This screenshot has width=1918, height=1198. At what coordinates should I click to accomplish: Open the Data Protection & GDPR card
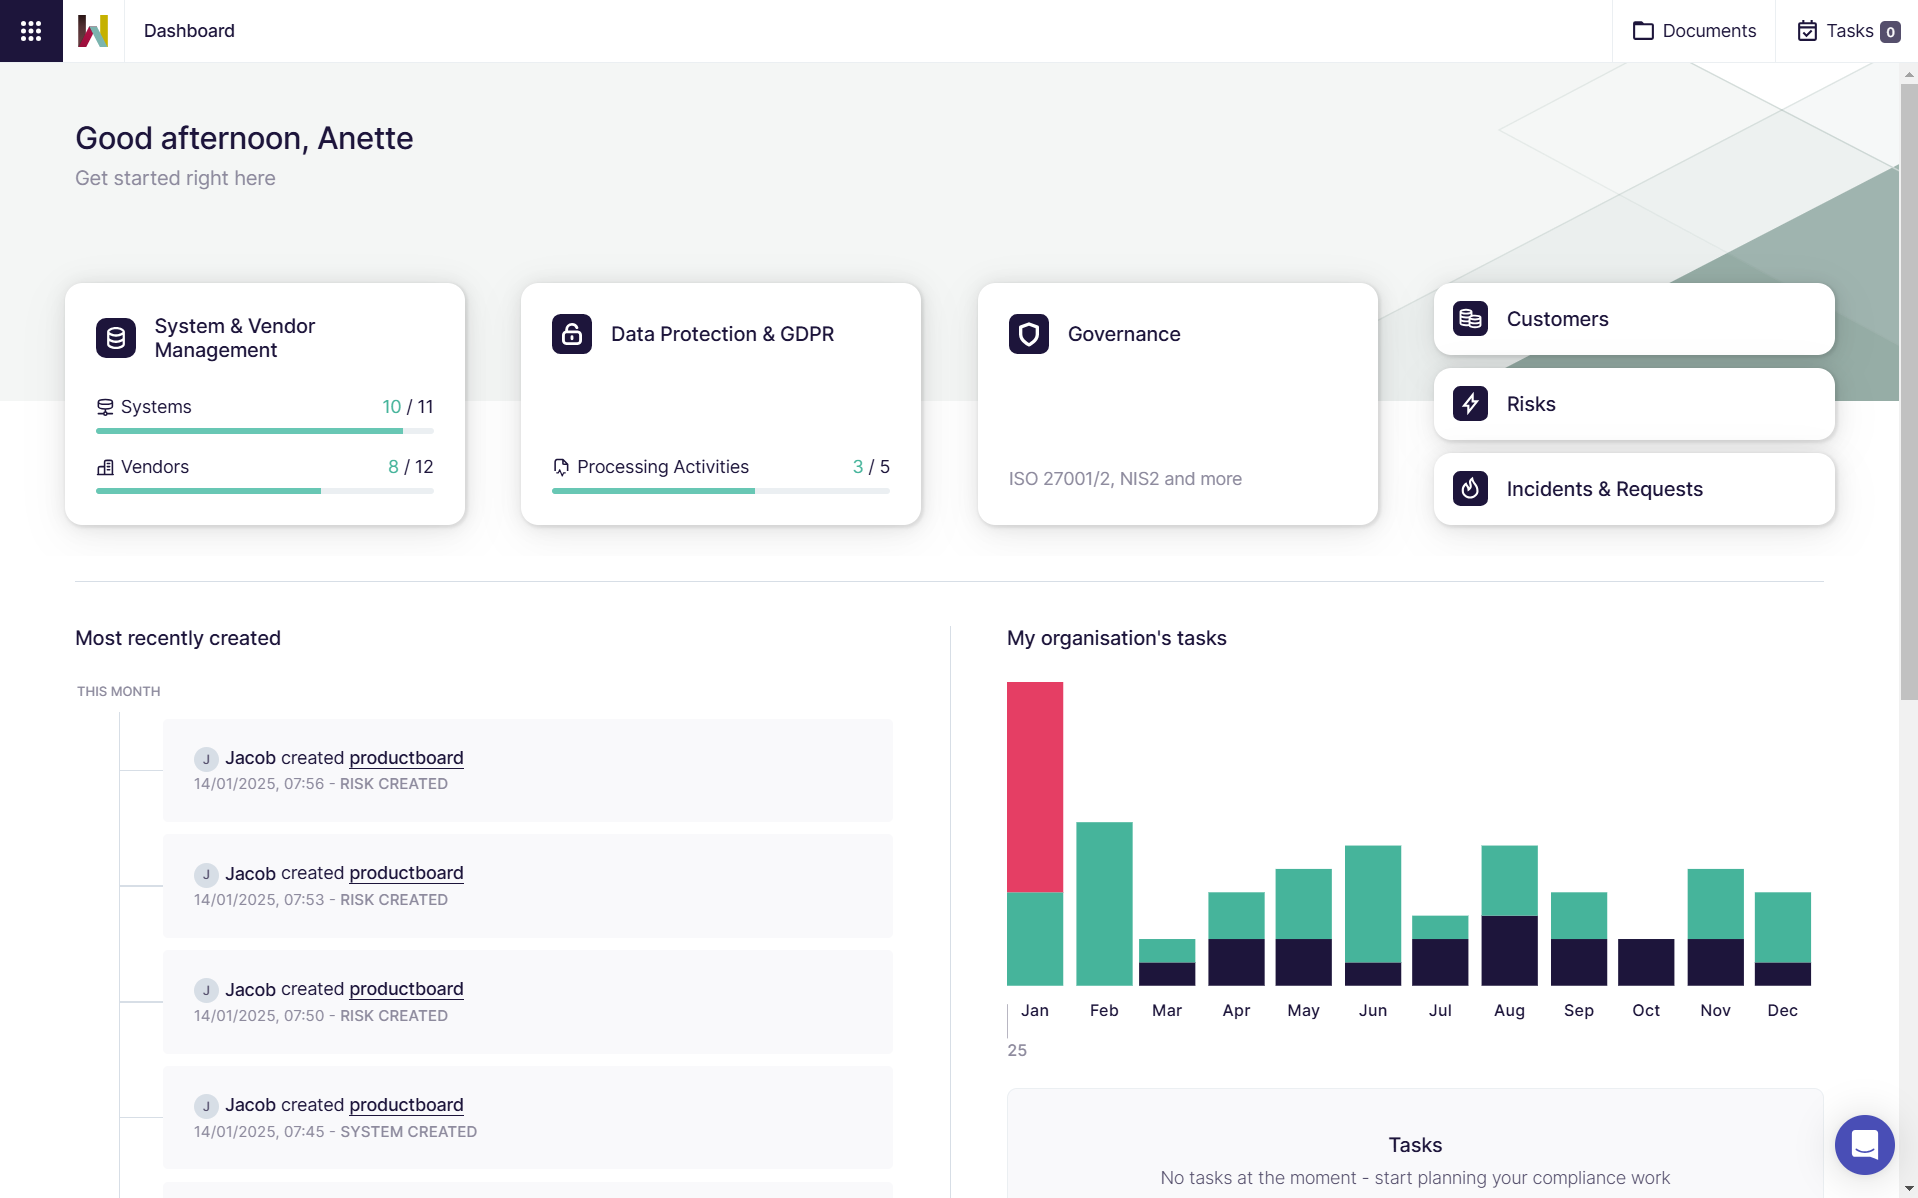[721, 404]
